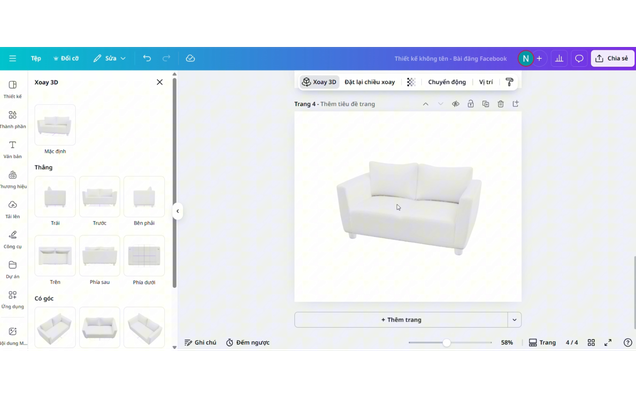Open the Công cụ tools tab

13,239
